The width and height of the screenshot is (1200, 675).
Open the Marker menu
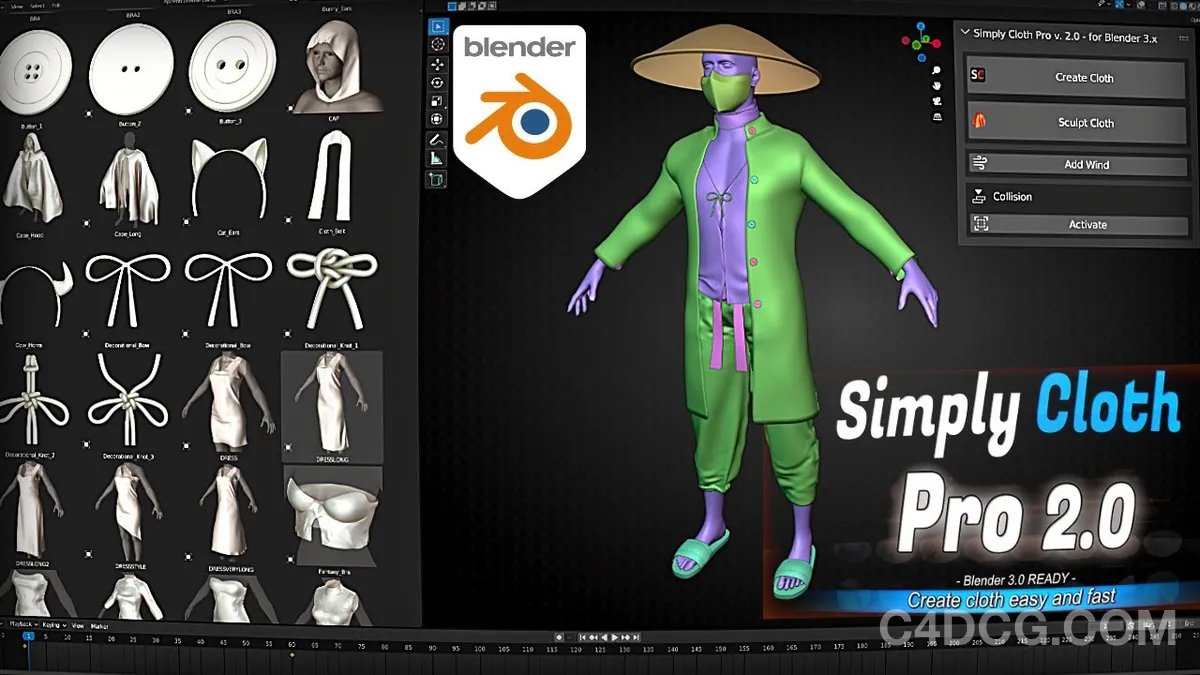[x=100, y=623]
